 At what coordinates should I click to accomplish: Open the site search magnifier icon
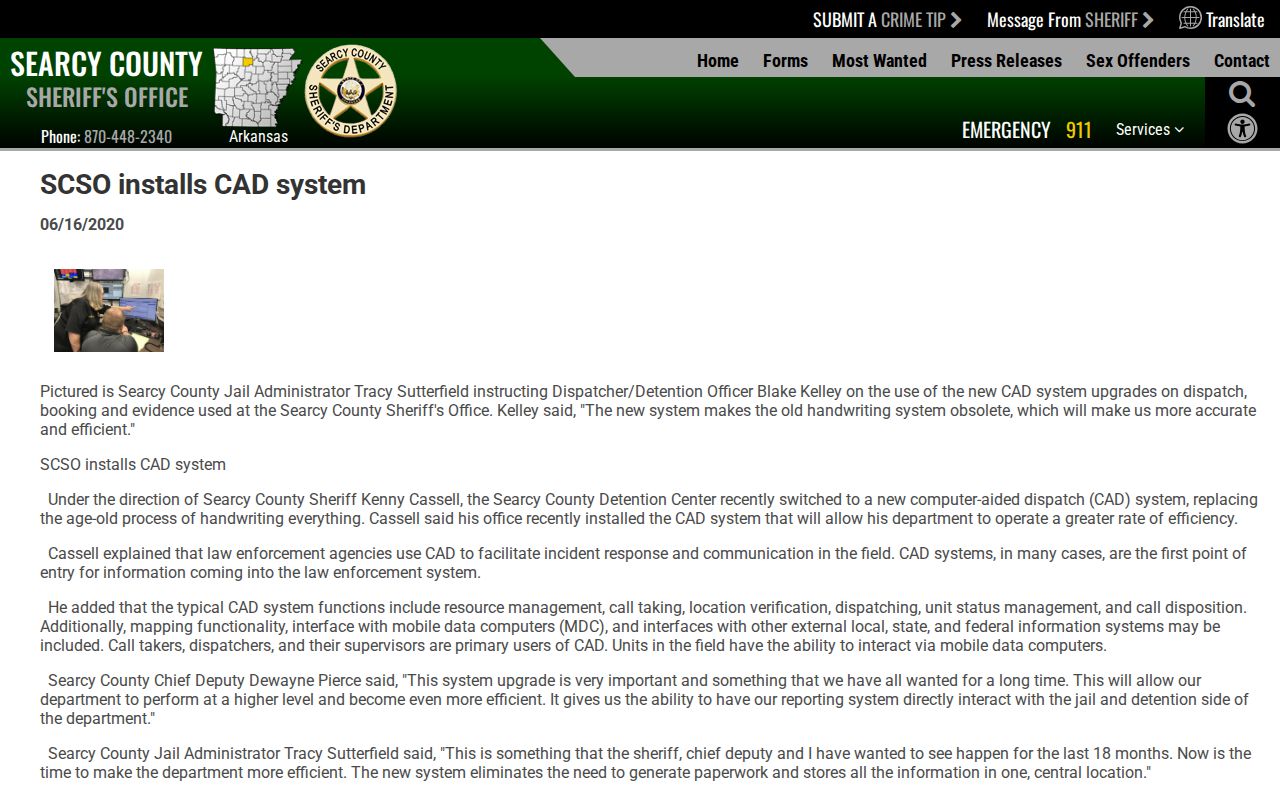(1242, 95)
